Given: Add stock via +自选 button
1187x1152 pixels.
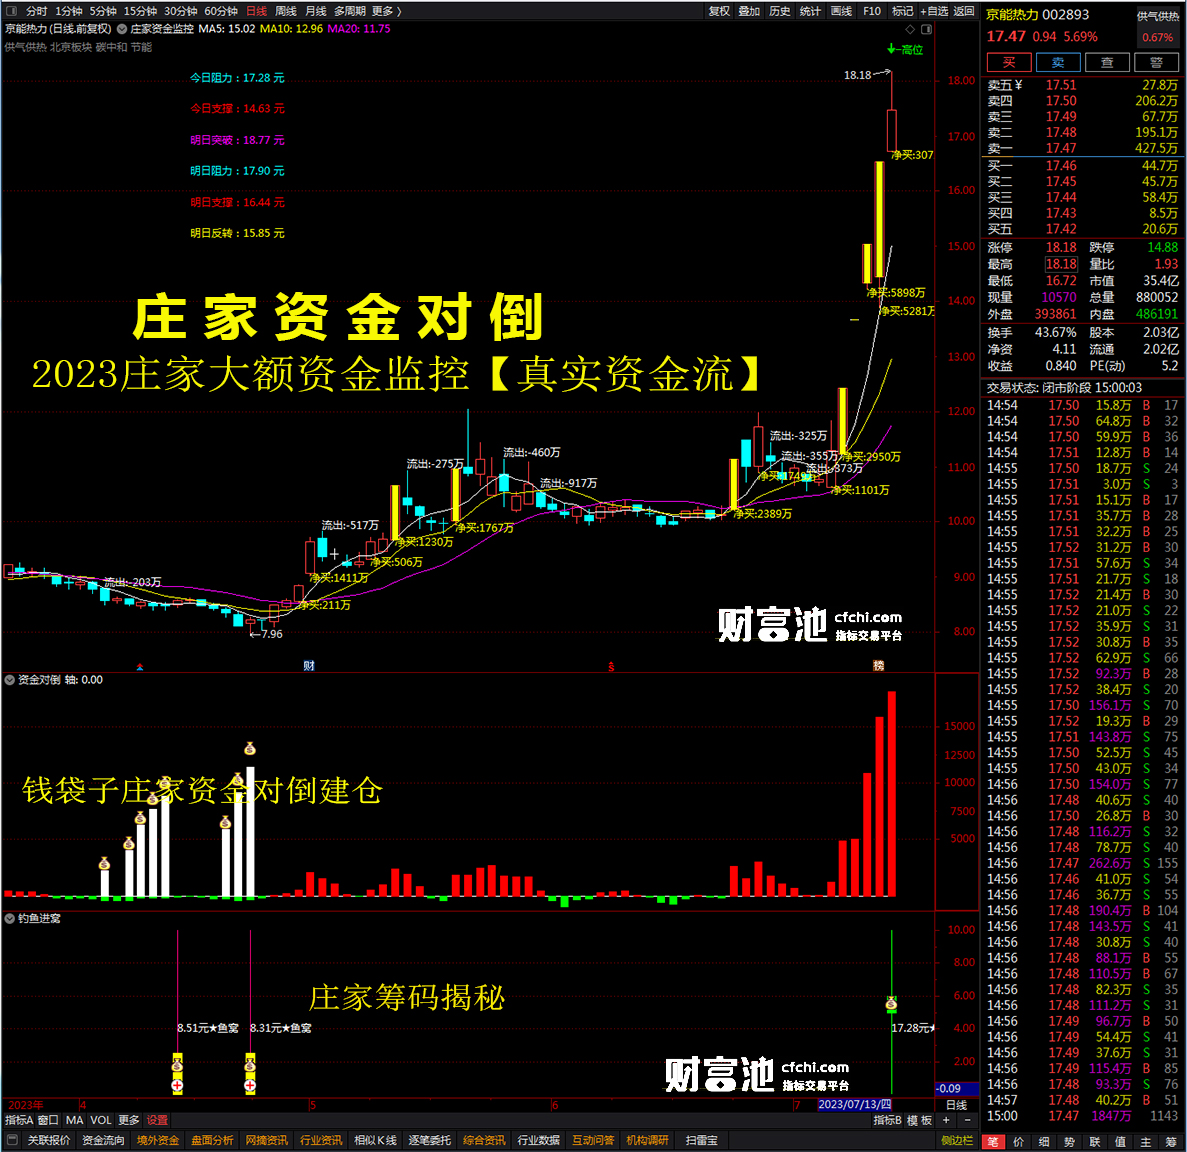Looking at the screenshot, I should click(933, 11).
